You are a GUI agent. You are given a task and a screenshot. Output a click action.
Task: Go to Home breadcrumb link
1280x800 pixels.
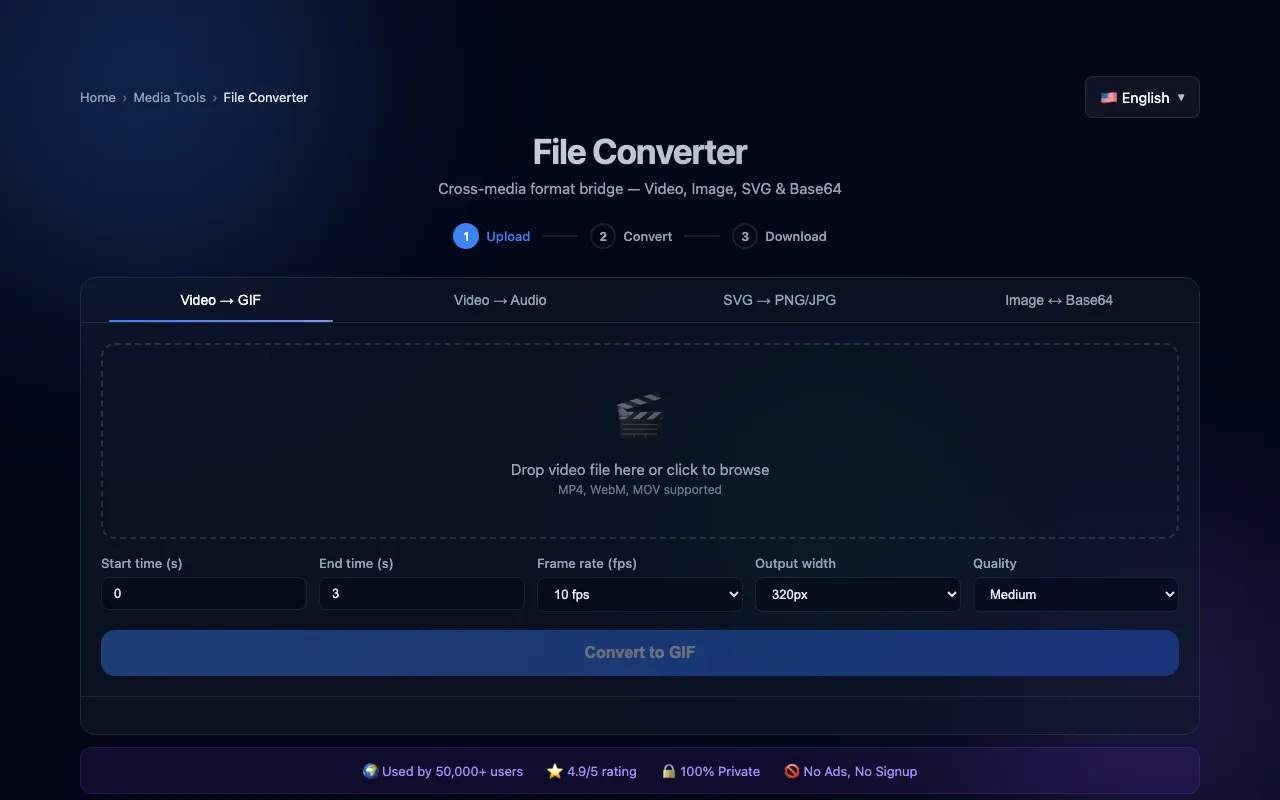click(98, 97)
